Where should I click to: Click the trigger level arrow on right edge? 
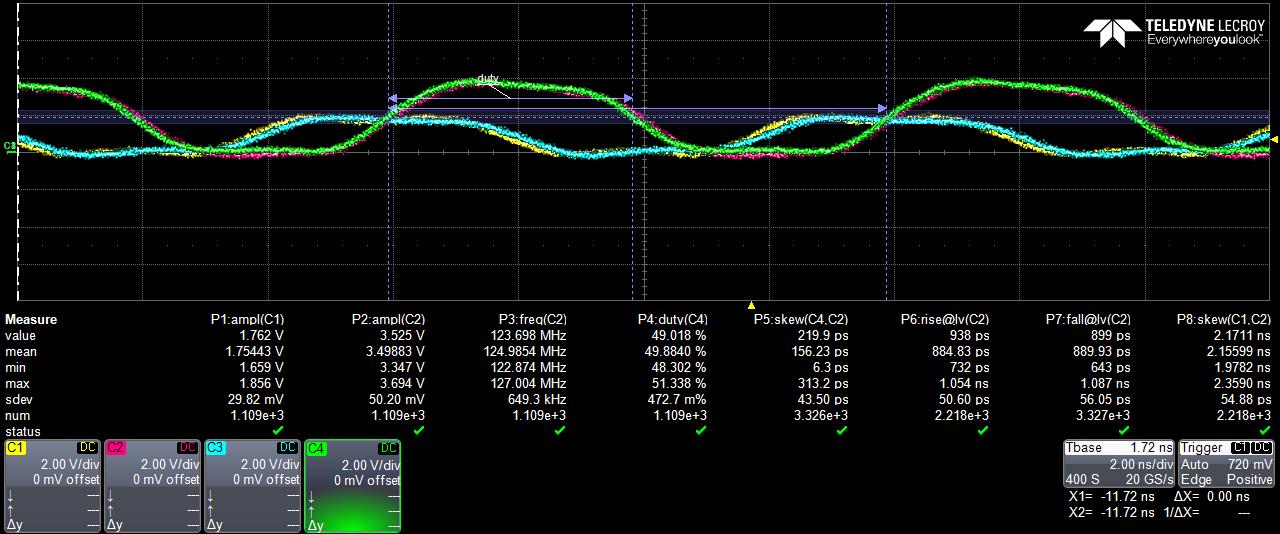1273,140
